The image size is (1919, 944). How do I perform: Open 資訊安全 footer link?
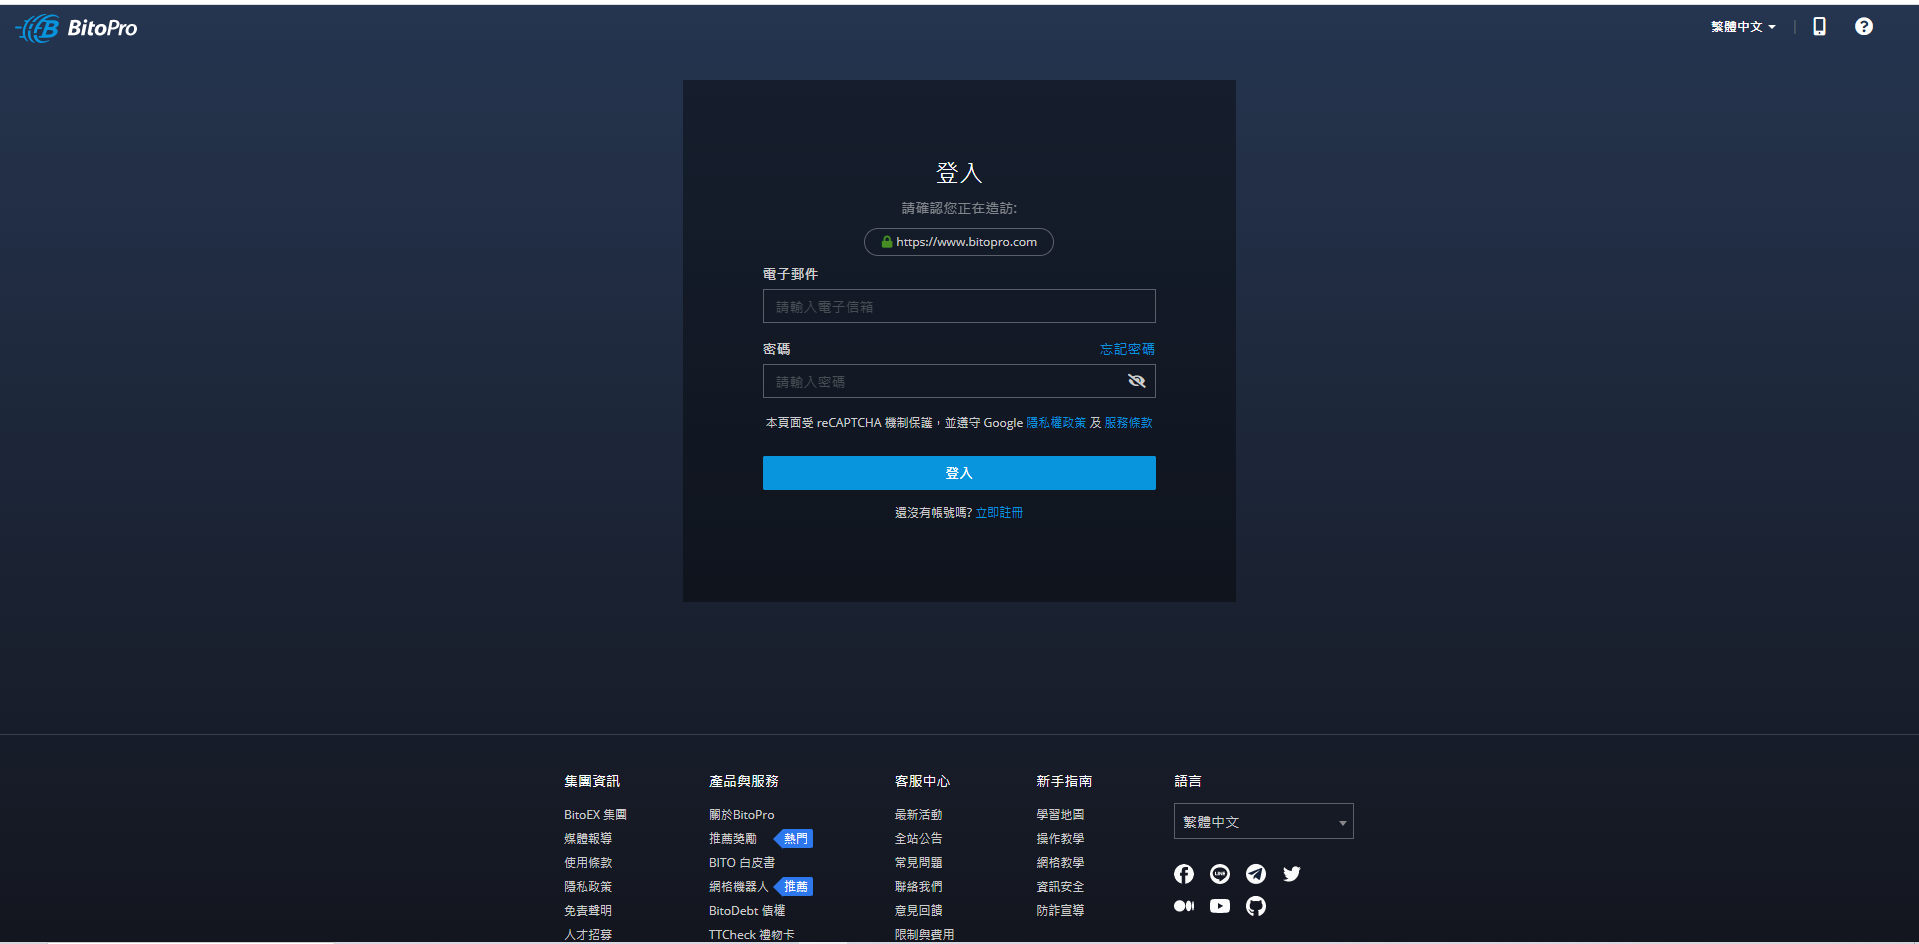coord(1061,887)
